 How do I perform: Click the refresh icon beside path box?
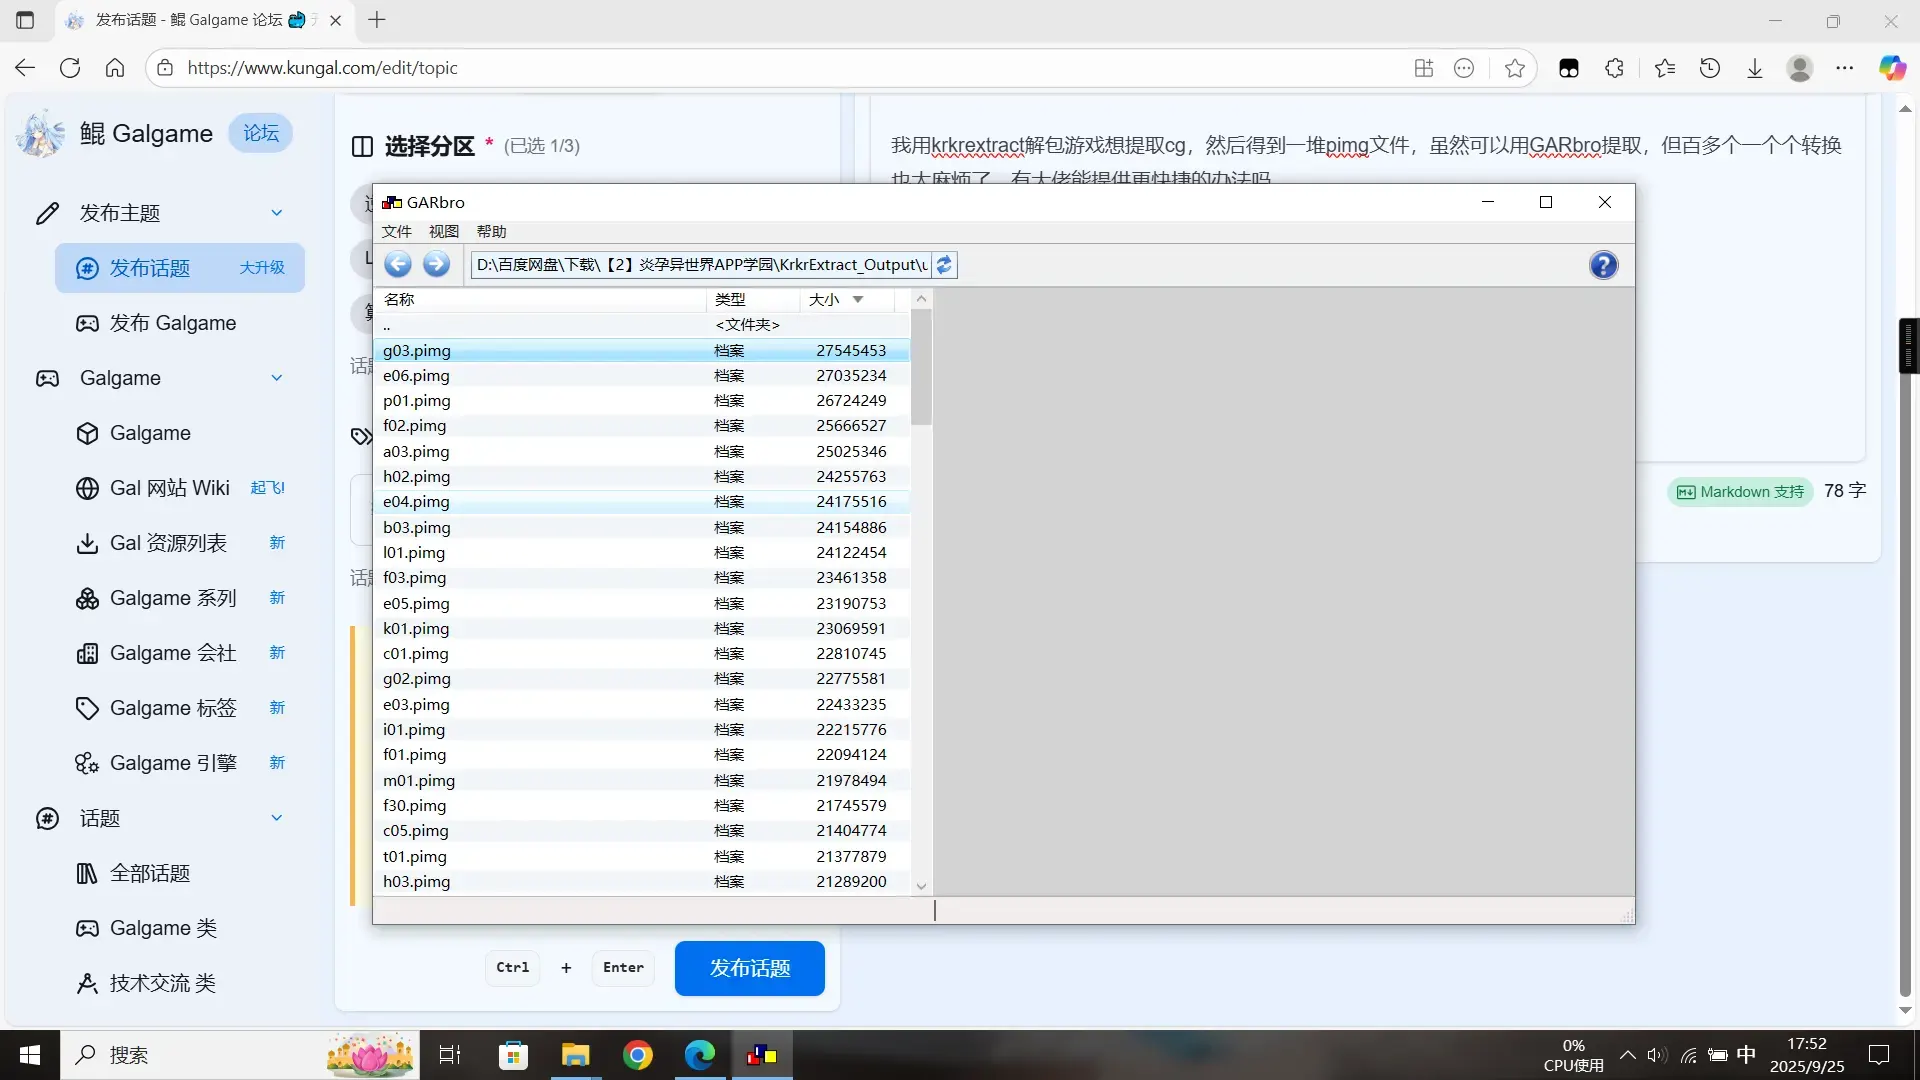(944, 265)
